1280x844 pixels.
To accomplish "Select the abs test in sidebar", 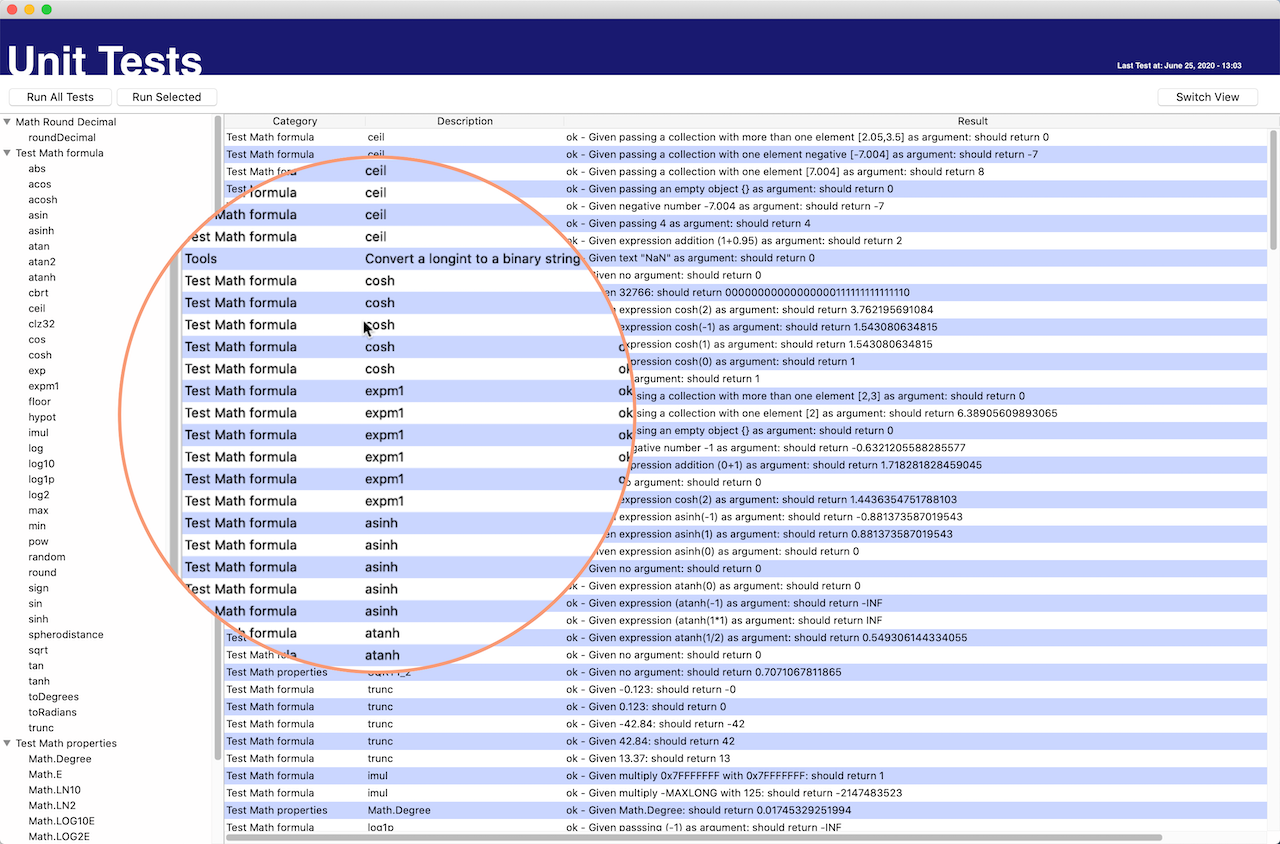I will [x=37, y=169].
